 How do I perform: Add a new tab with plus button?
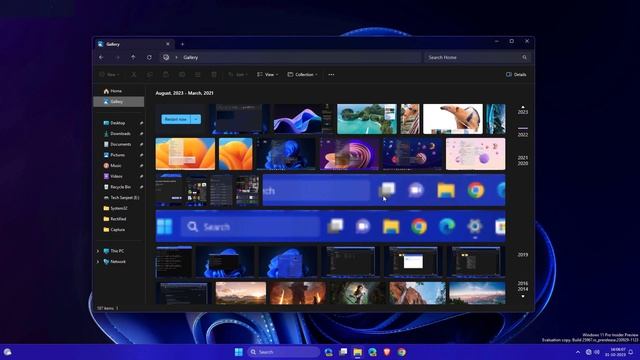click(x=182, y=44)
